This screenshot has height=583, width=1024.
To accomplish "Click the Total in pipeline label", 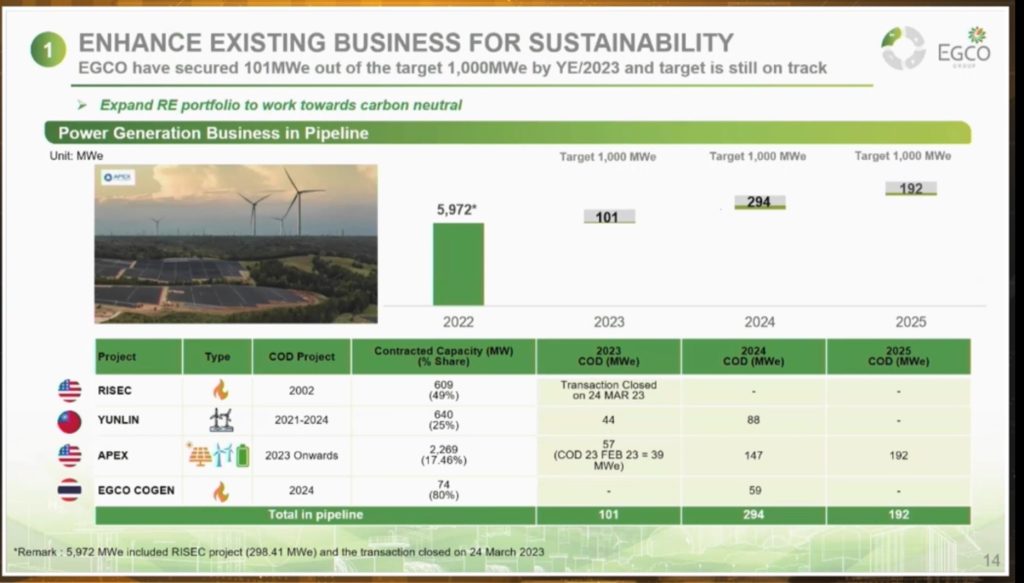I will click(x=315, y=514).
